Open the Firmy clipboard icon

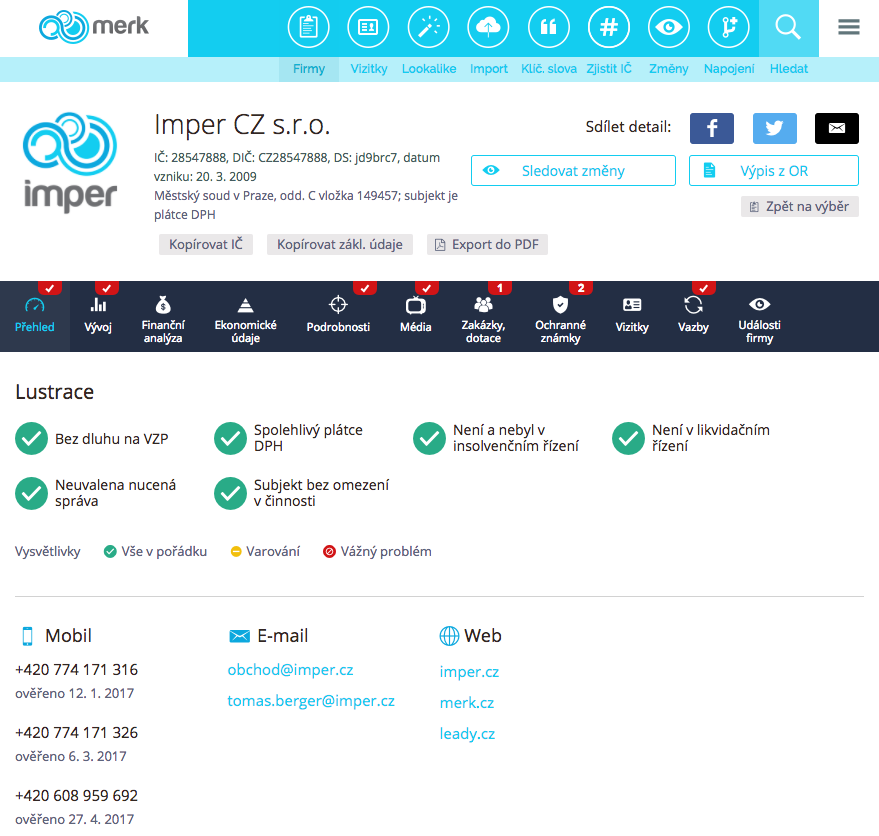(x=308, y=27)
